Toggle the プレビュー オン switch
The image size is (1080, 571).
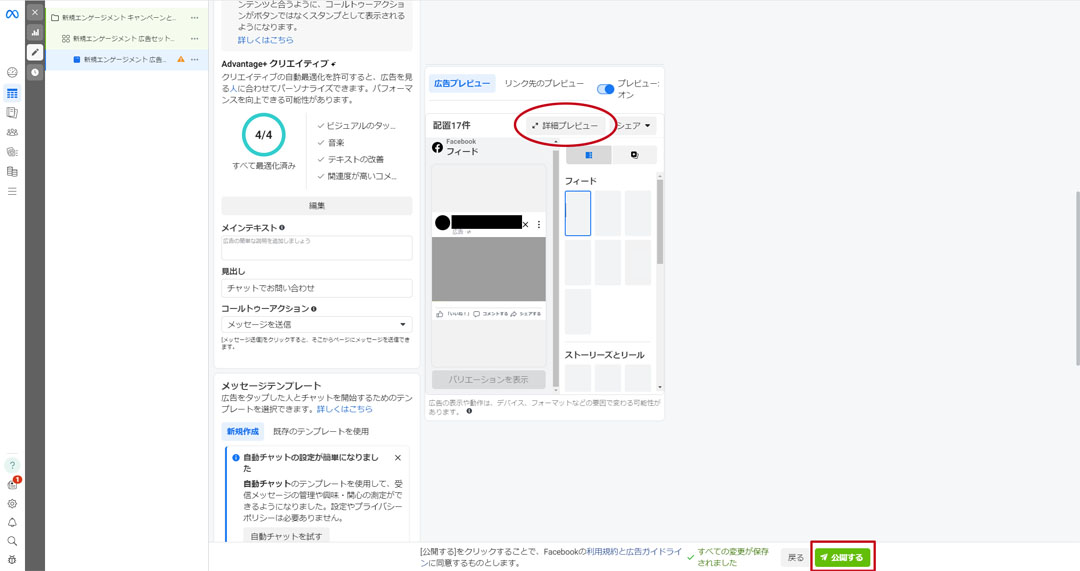pyautogui.click(x=605, y=89)
